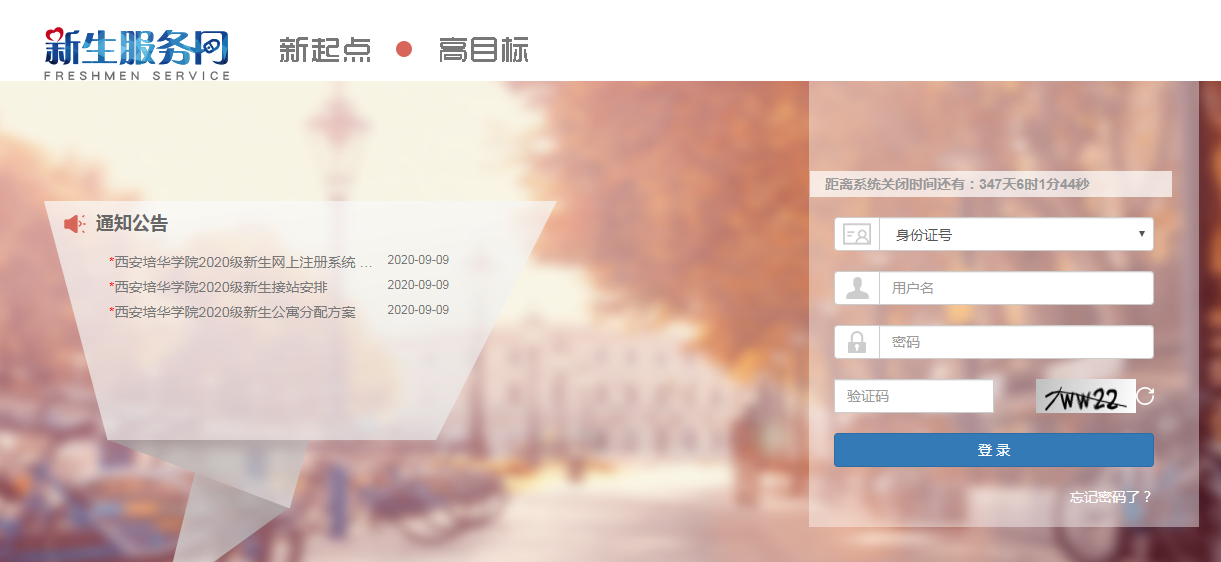Click the 通知公告 heading
This screenshot has width=1221, height=562.
click(132, 224)
